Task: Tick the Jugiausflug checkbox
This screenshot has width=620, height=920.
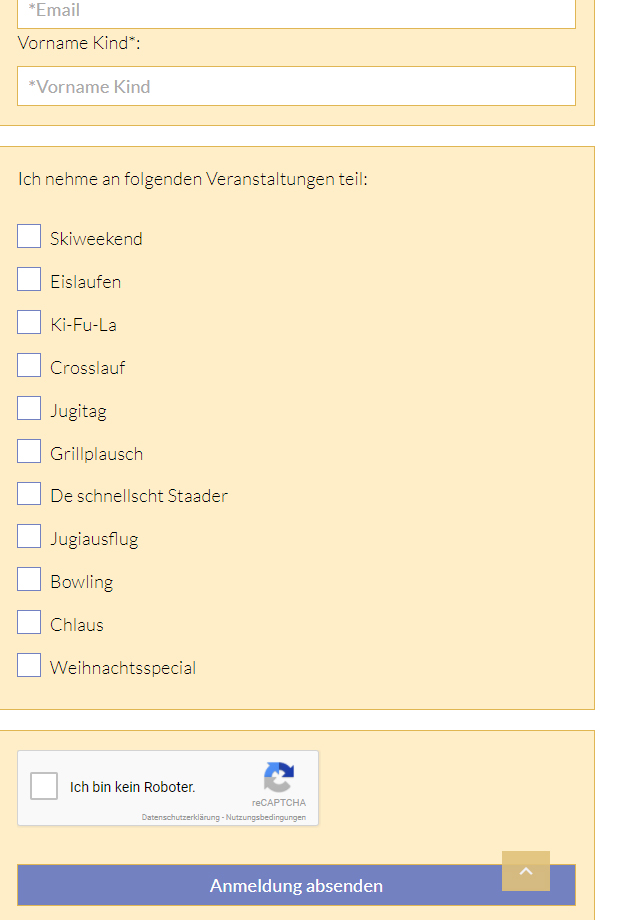Action: click(x=29, y=536)
